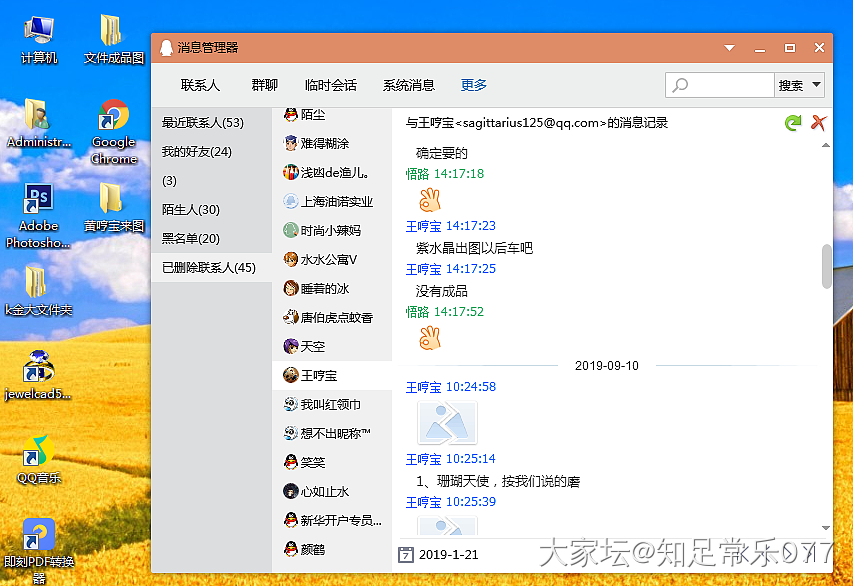Open the 文件成品图 folder on desktop
This screenshot has height=586, width=853.
coord(113,39)
